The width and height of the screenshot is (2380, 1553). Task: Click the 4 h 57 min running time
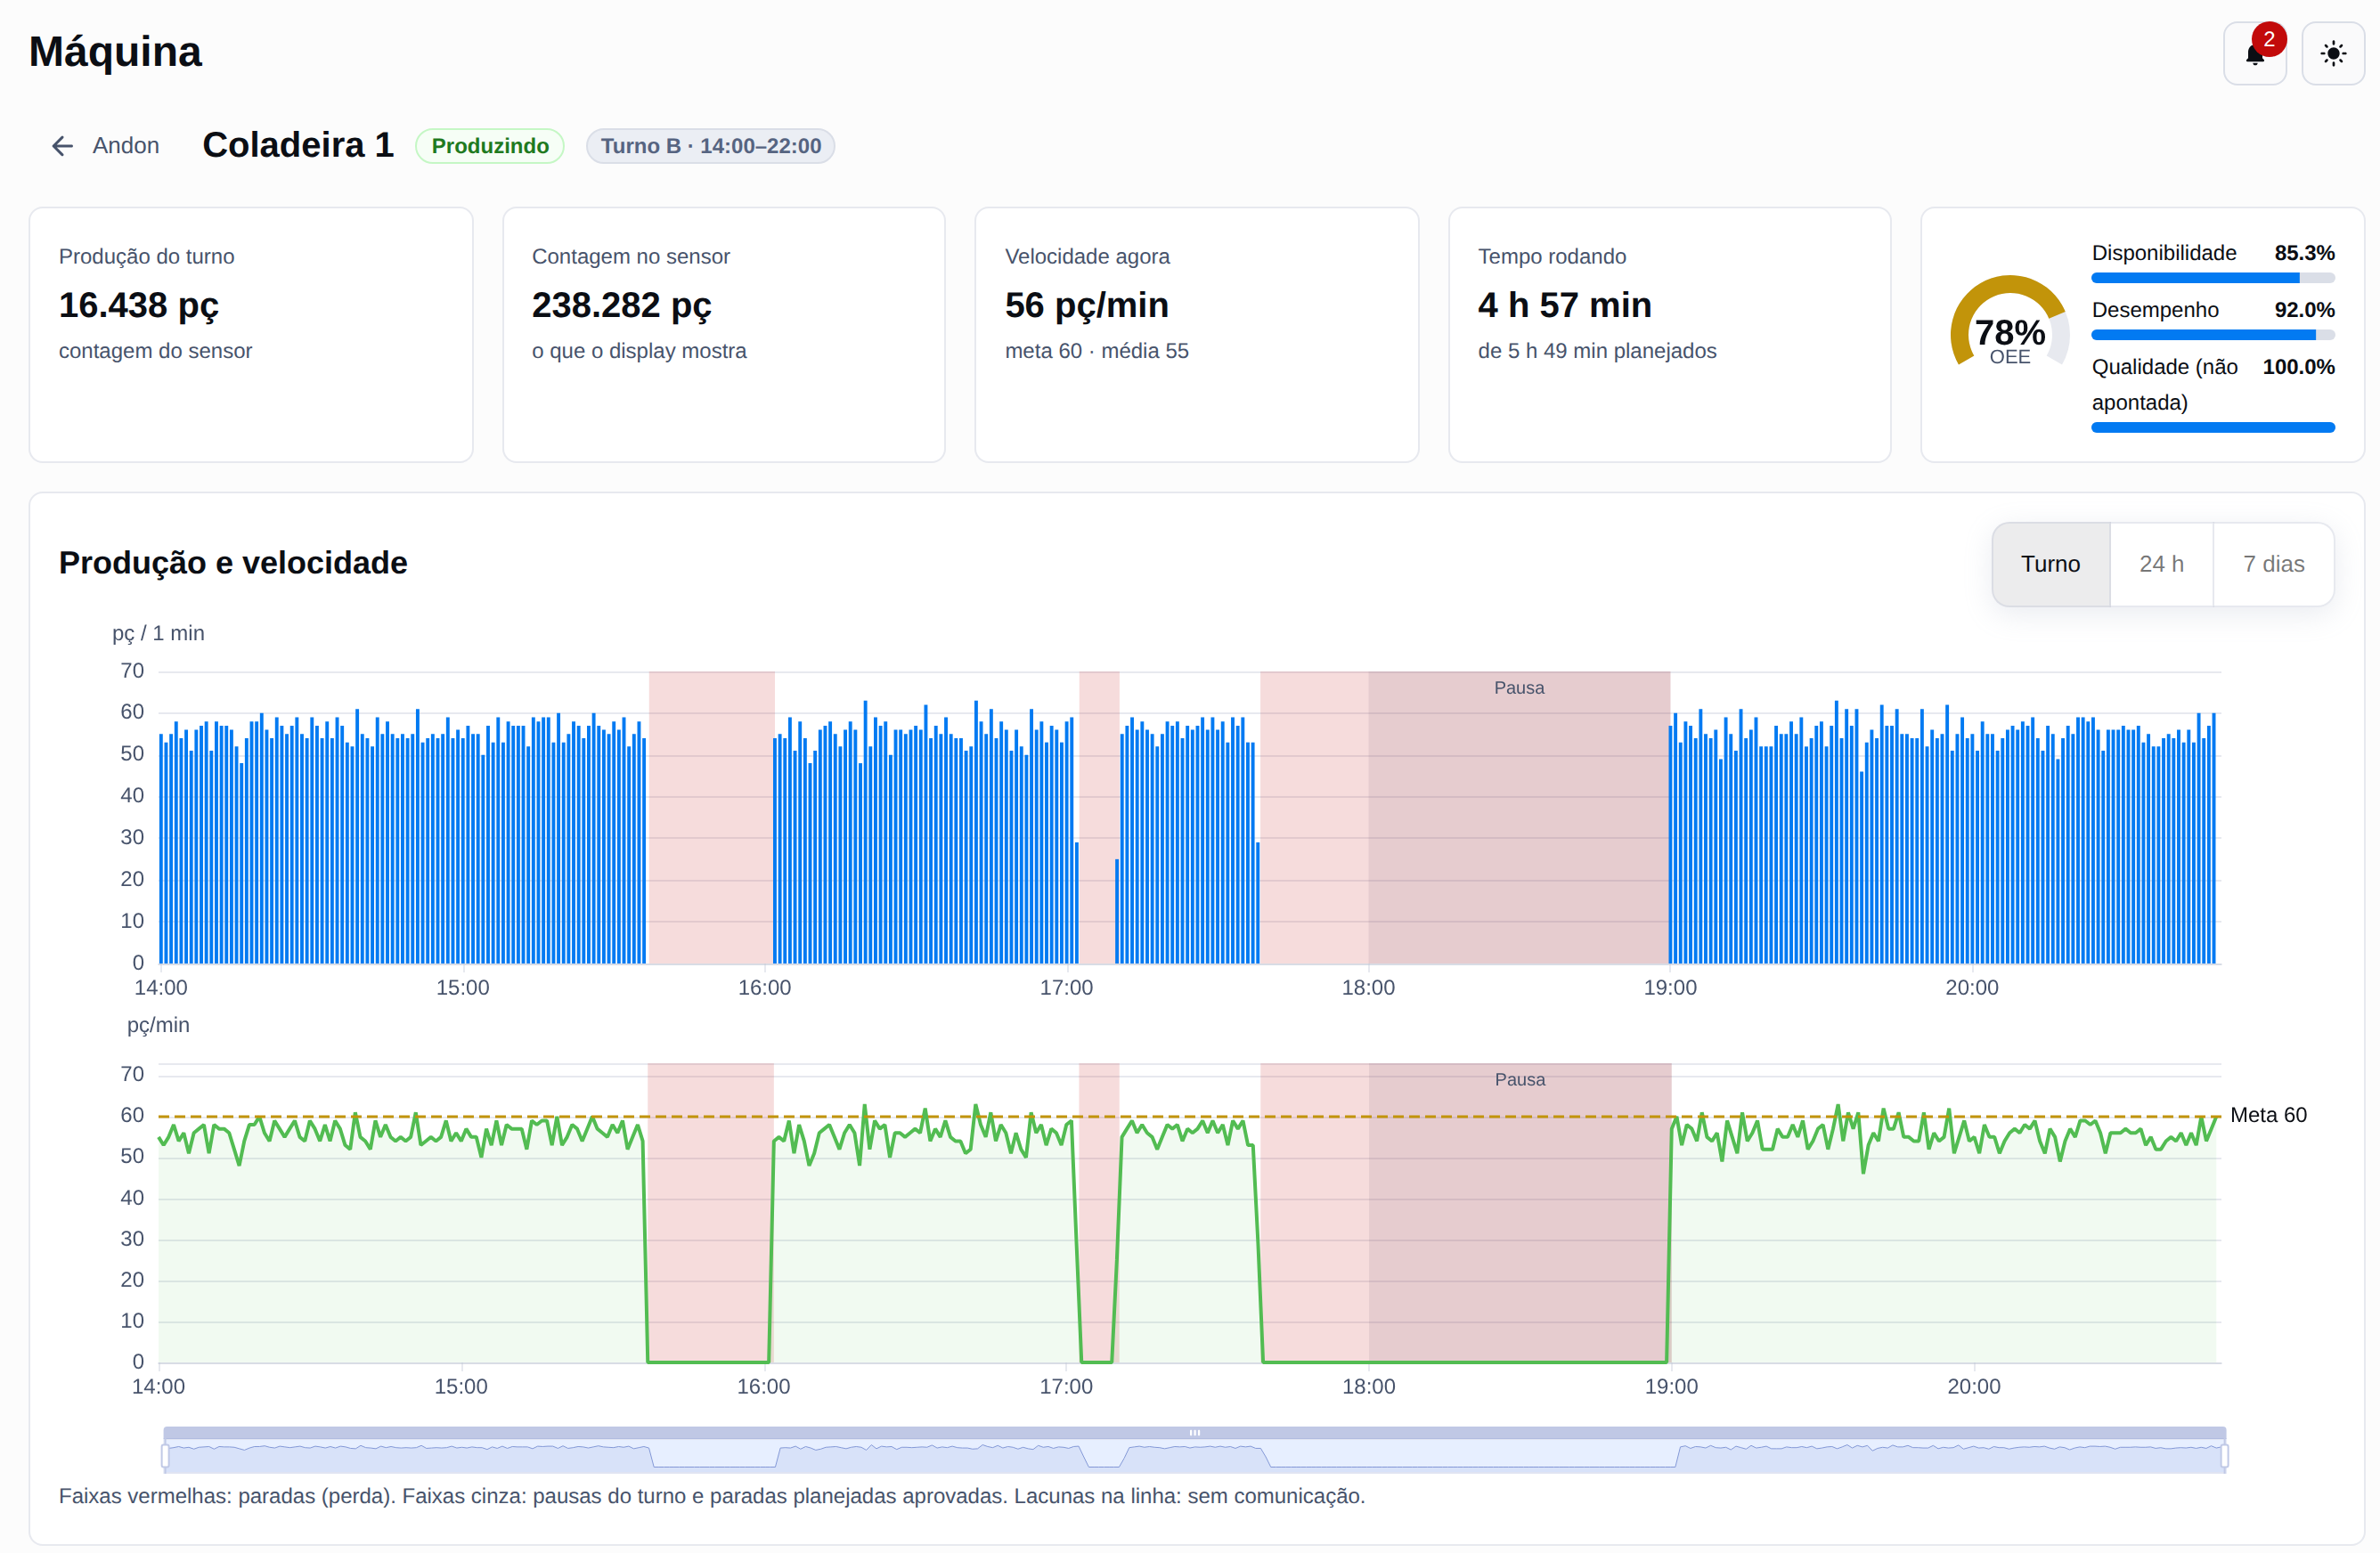click(x=1564, y=305)
